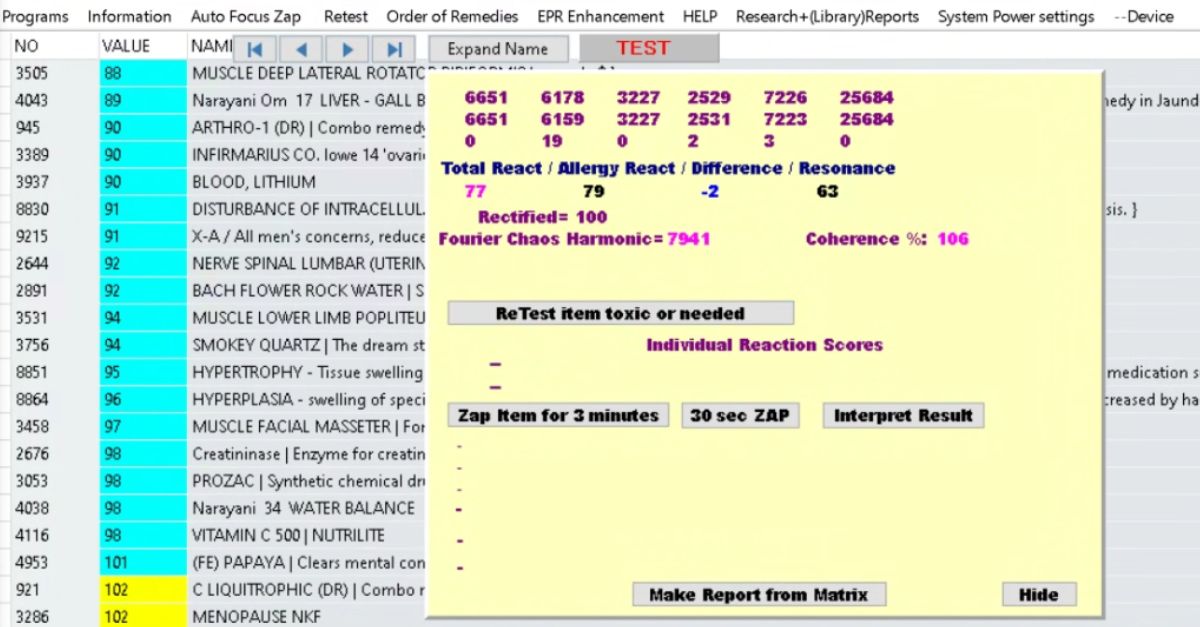Image resolution: width=1200 pixels, height=627 pixels.
Task: Open the Programs menu
Action: coord(36,17)
